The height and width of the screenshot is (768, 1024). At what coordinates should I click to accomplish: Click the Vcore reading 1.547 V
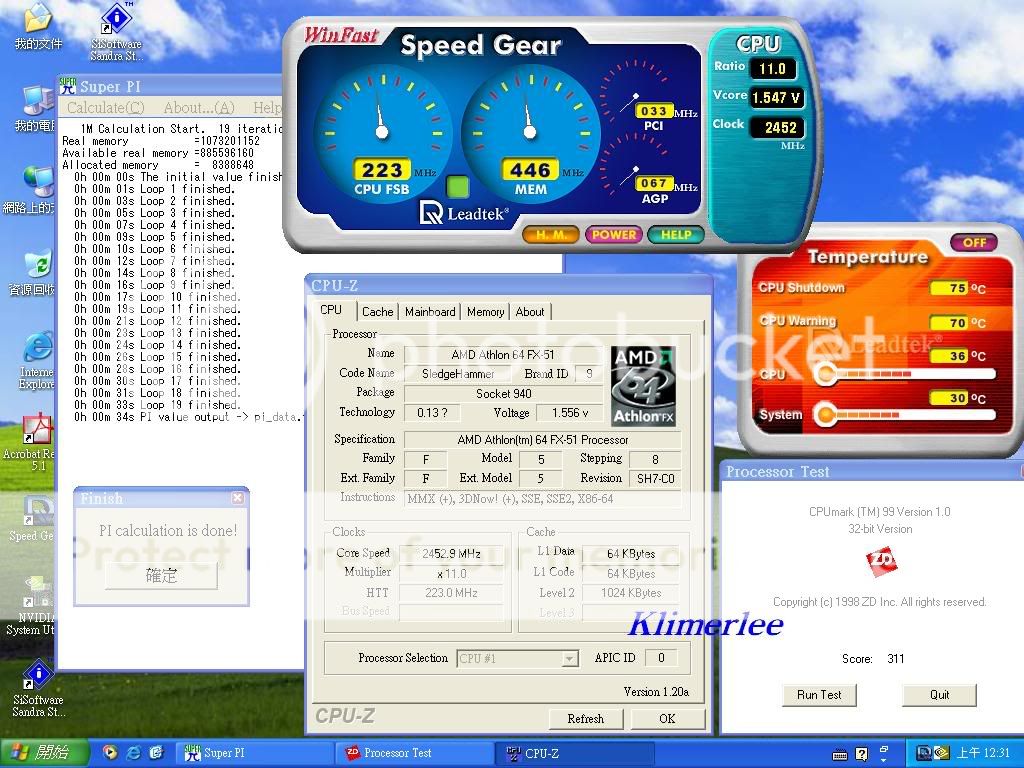point(776,98)
